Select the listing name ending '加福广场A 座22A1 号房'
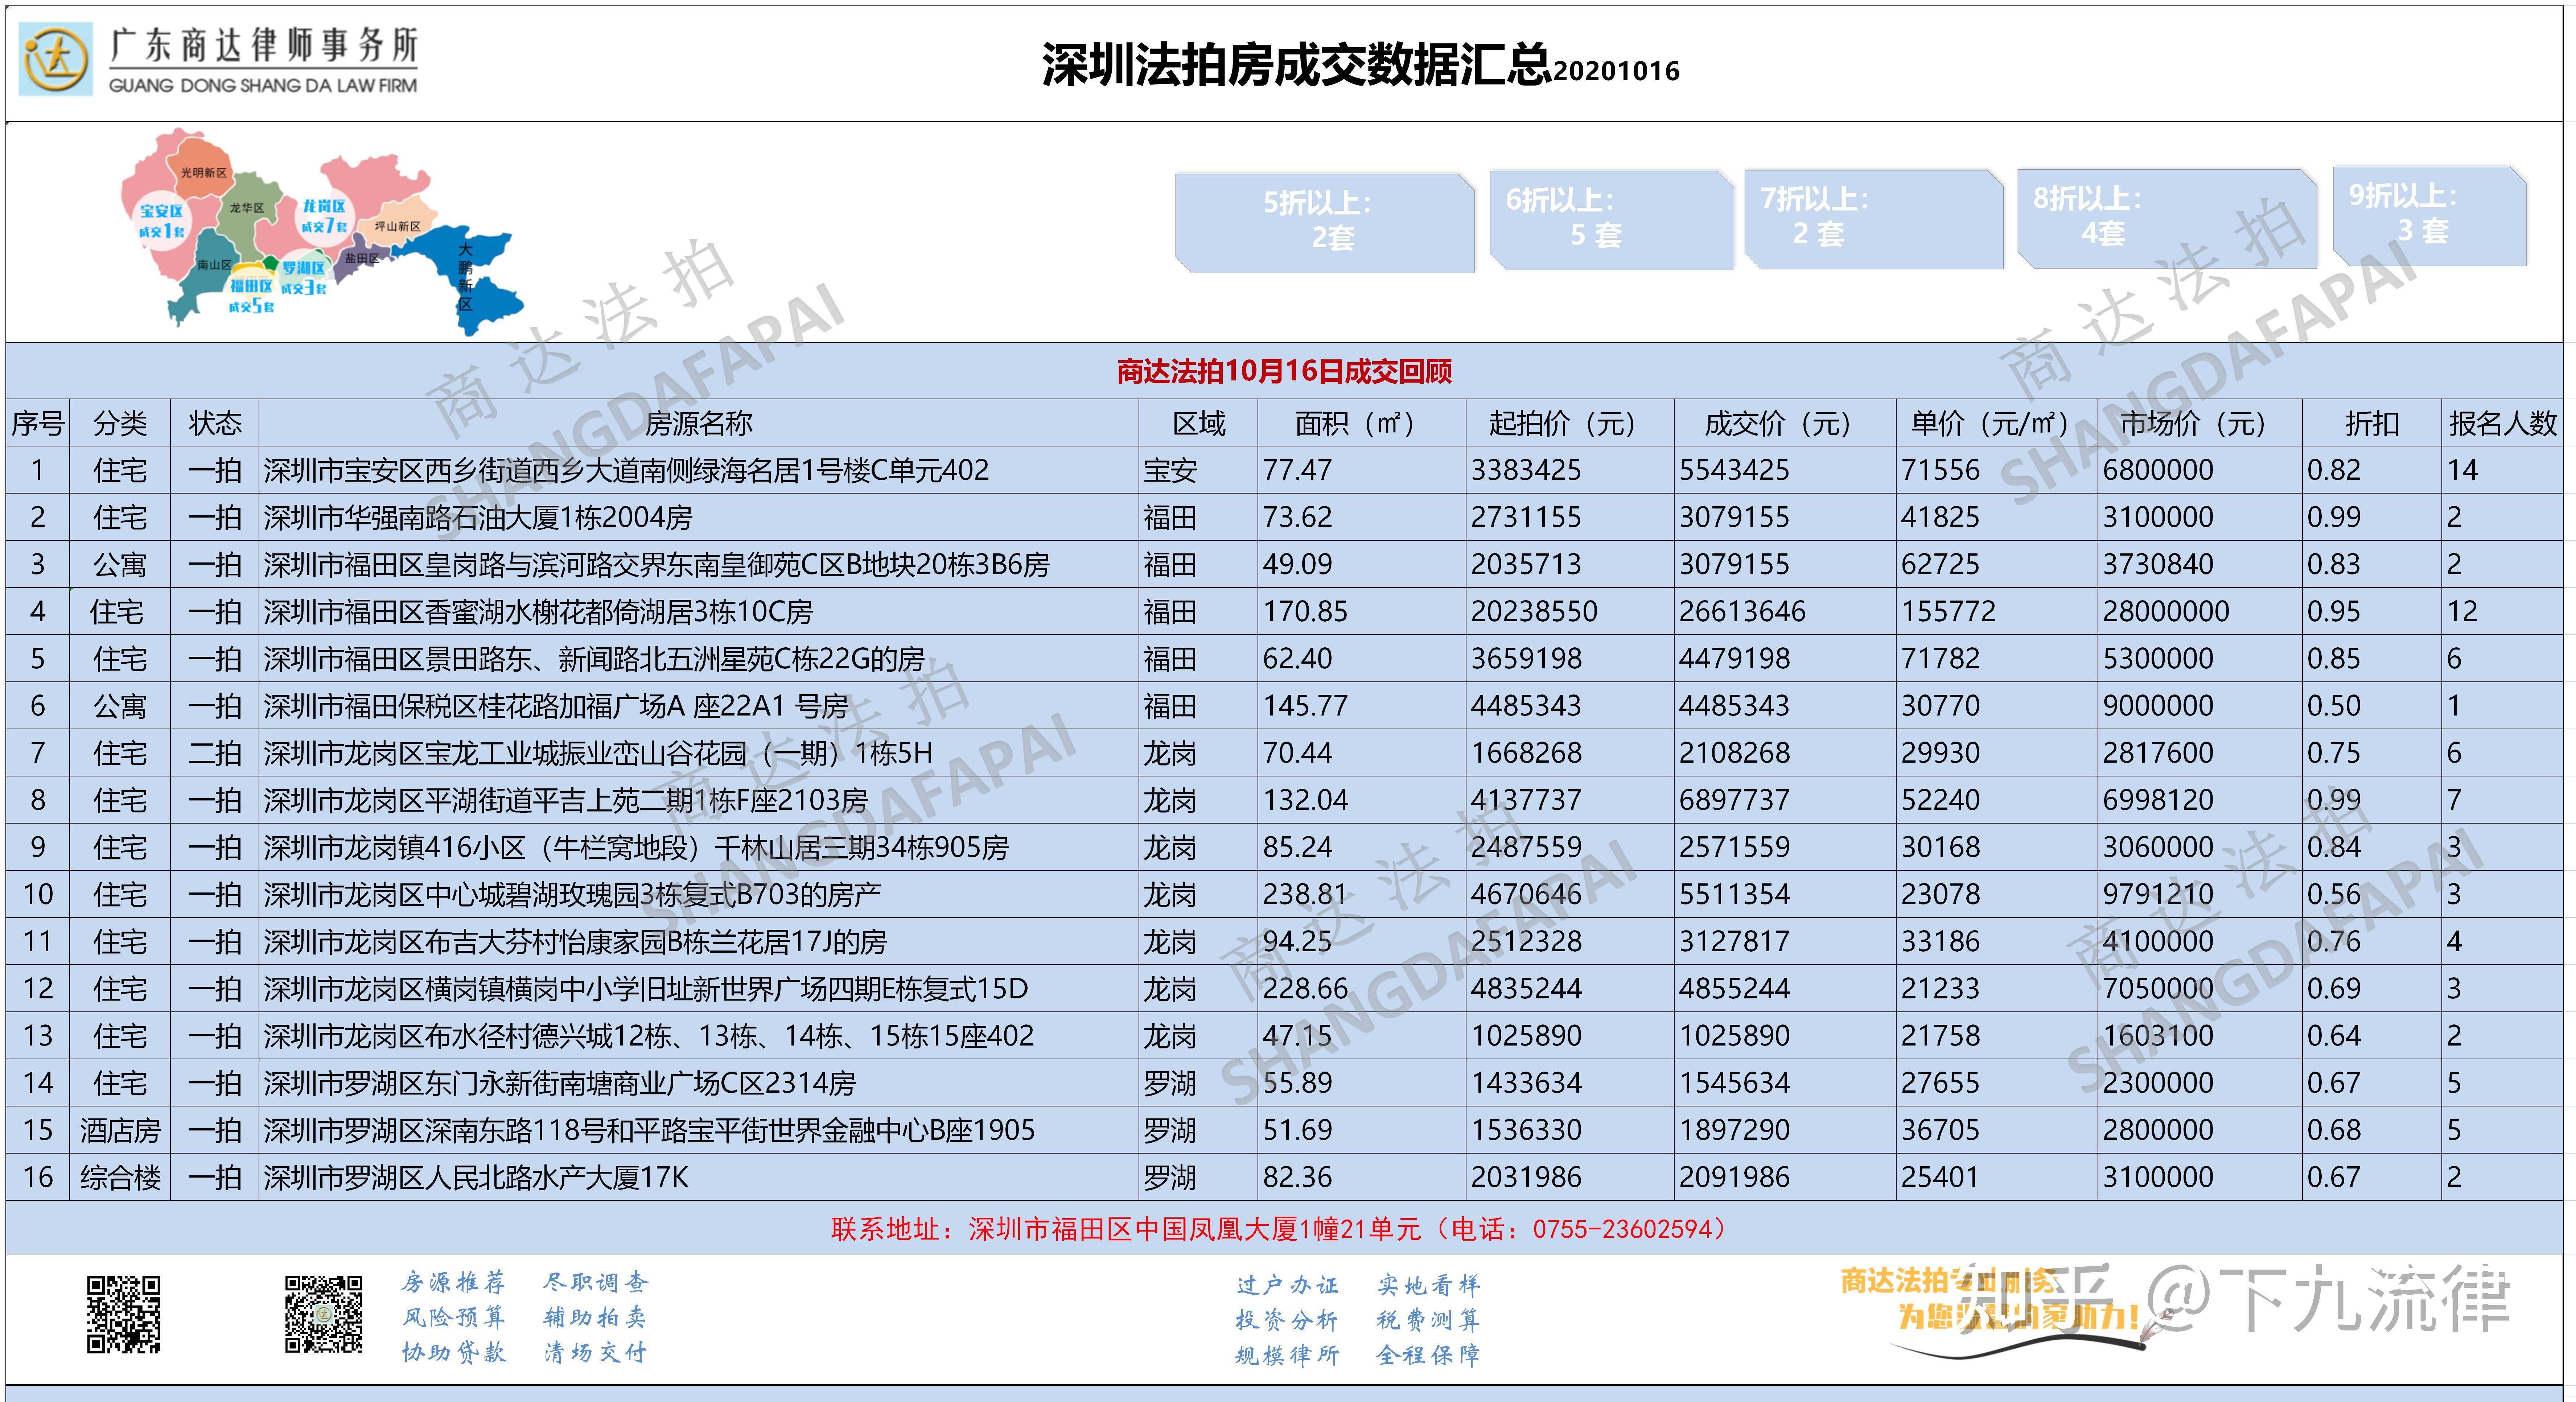 tap(556, 706)
